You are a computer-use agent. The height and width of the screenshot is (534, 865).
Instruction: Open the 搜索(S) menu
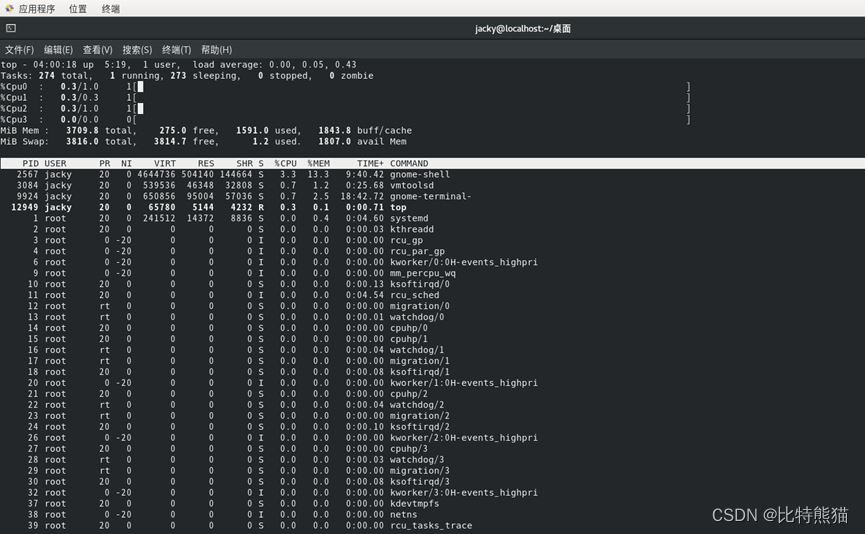point(137,50)
